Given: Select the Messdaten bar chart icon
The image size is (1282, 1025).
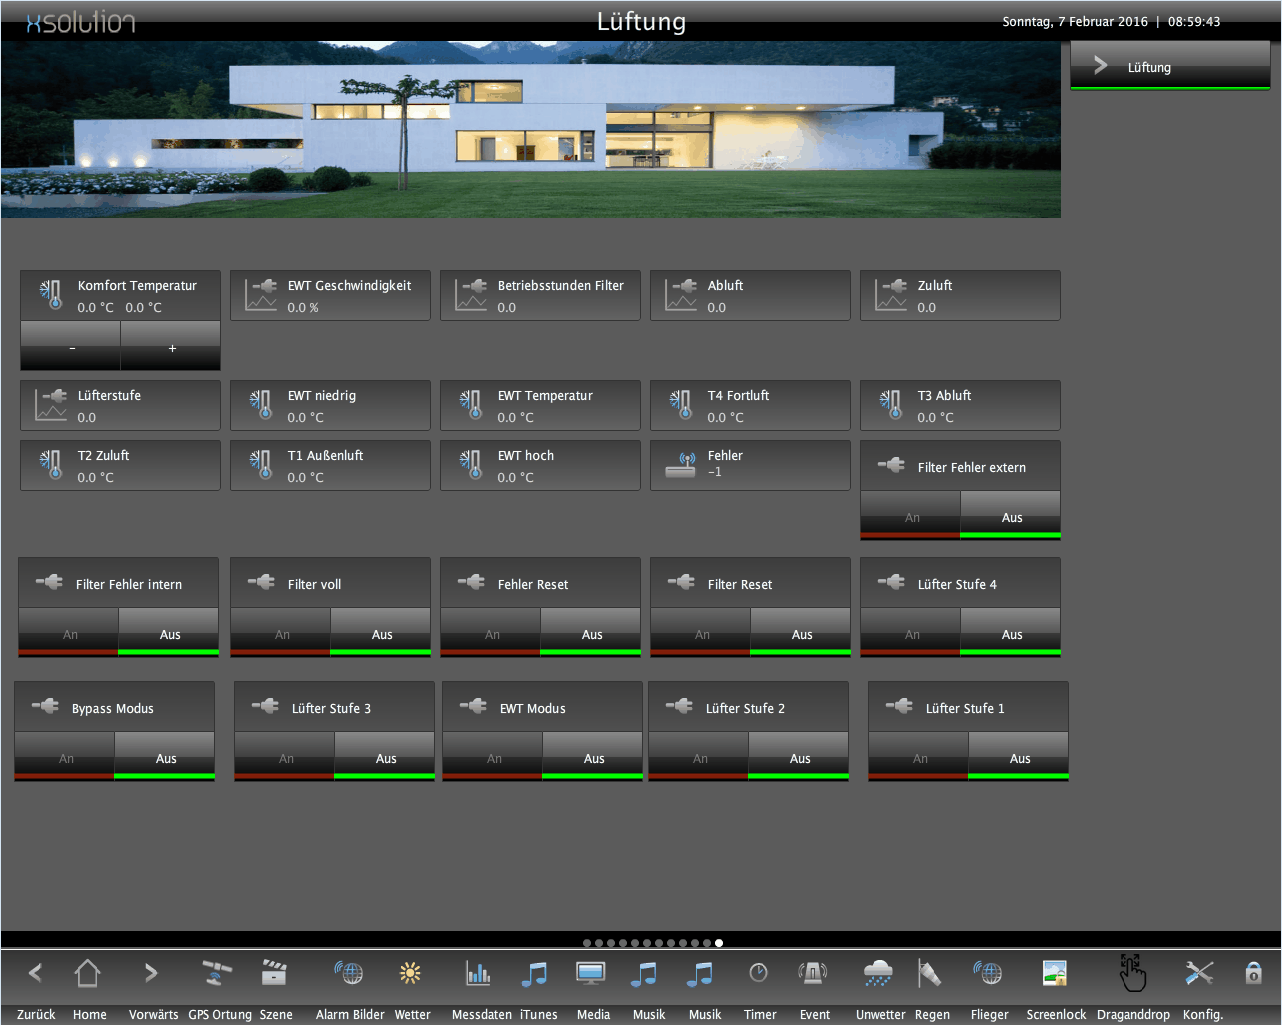Looking at the screenshot, I should 479,973.
